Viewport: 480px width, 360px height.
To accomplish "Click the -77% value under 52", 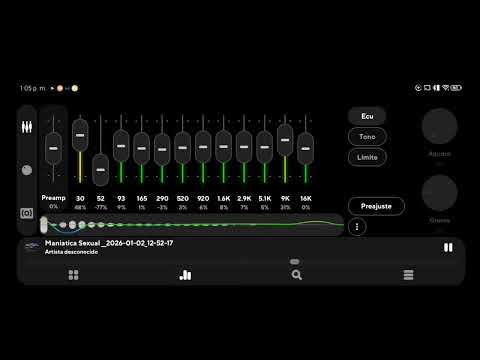I will [101, 207].
